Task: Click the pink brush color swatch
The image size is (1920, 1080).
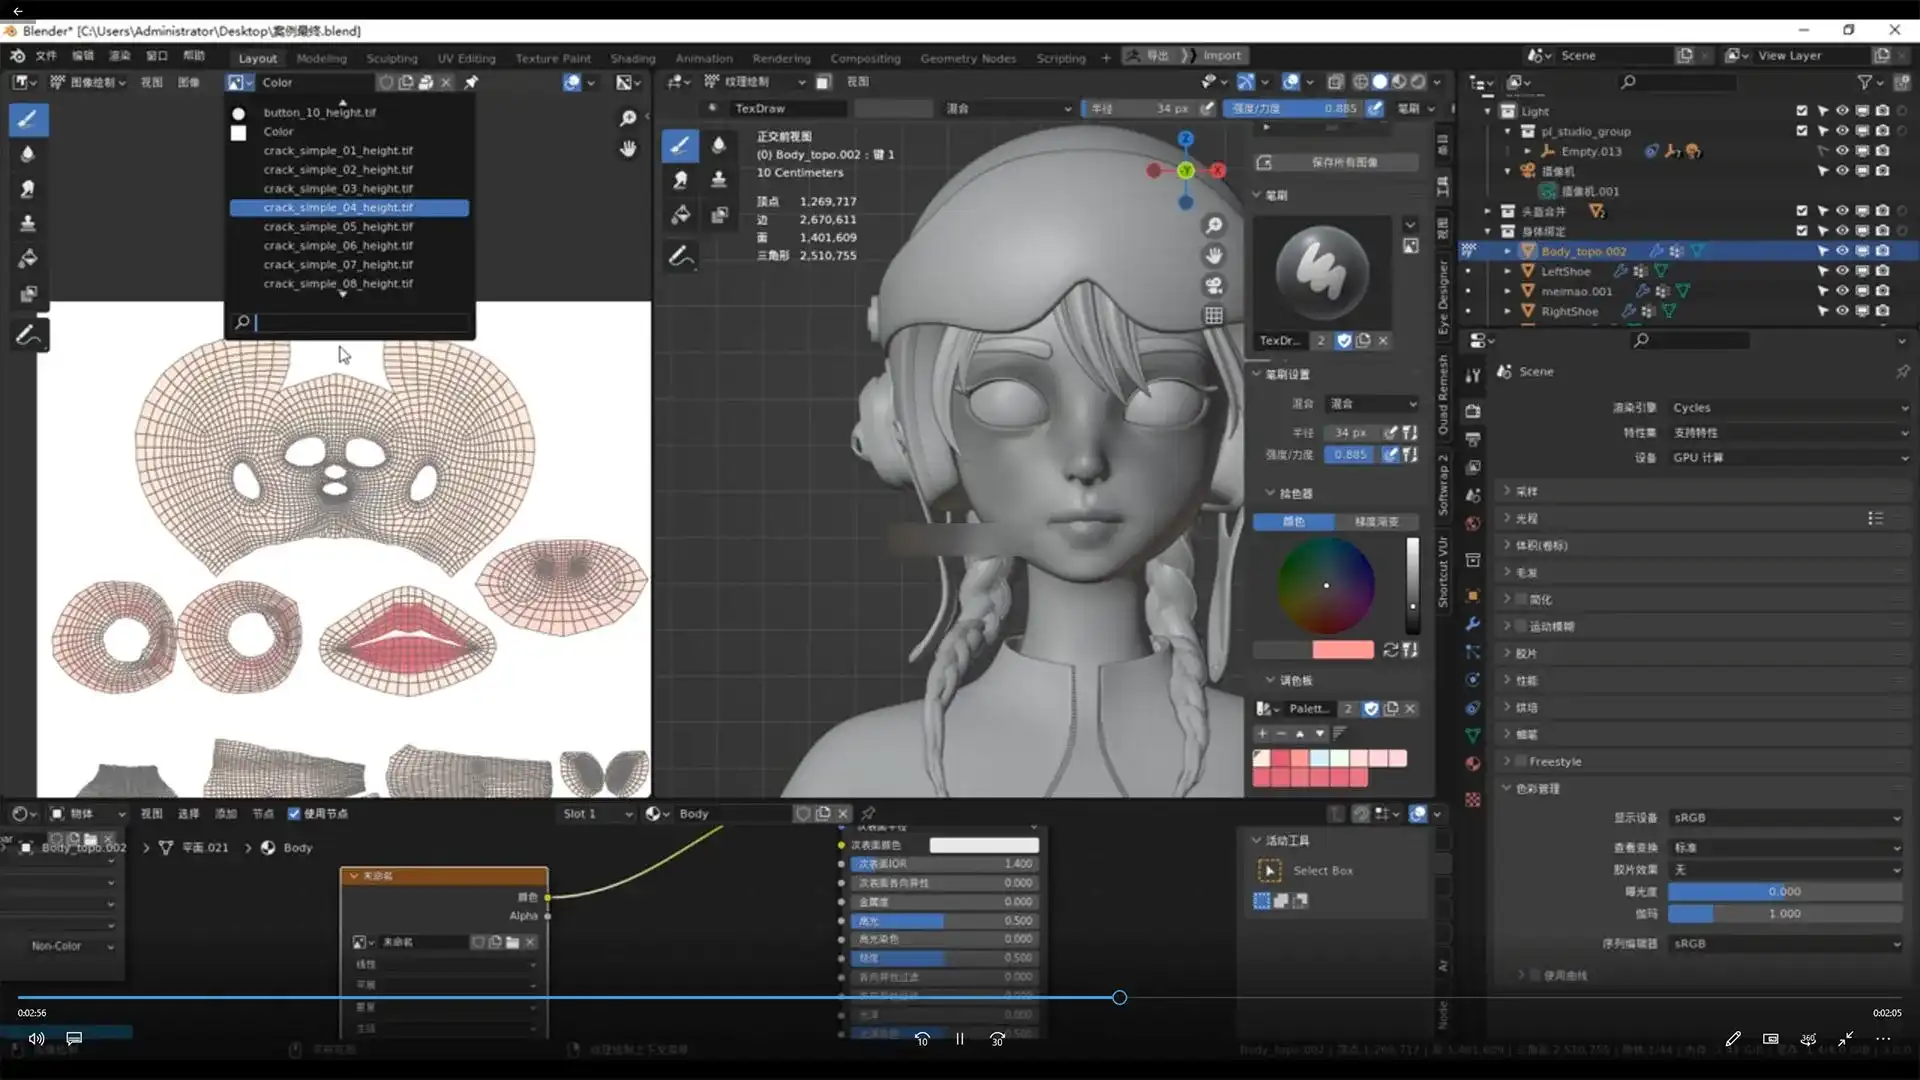Action: tap(1342, 650)
